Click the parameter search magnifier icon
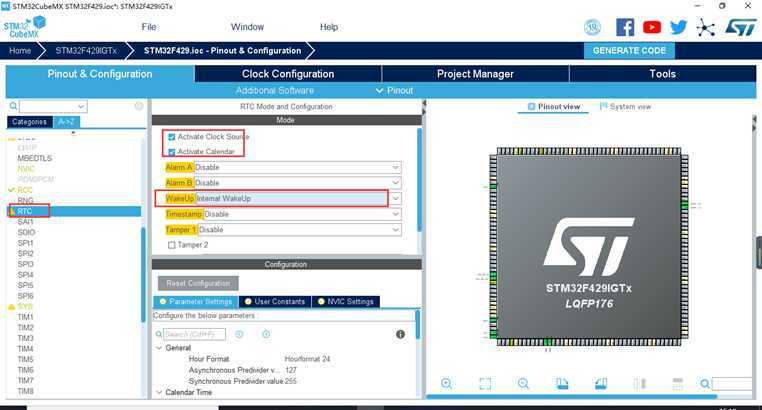 click(159, 334)
